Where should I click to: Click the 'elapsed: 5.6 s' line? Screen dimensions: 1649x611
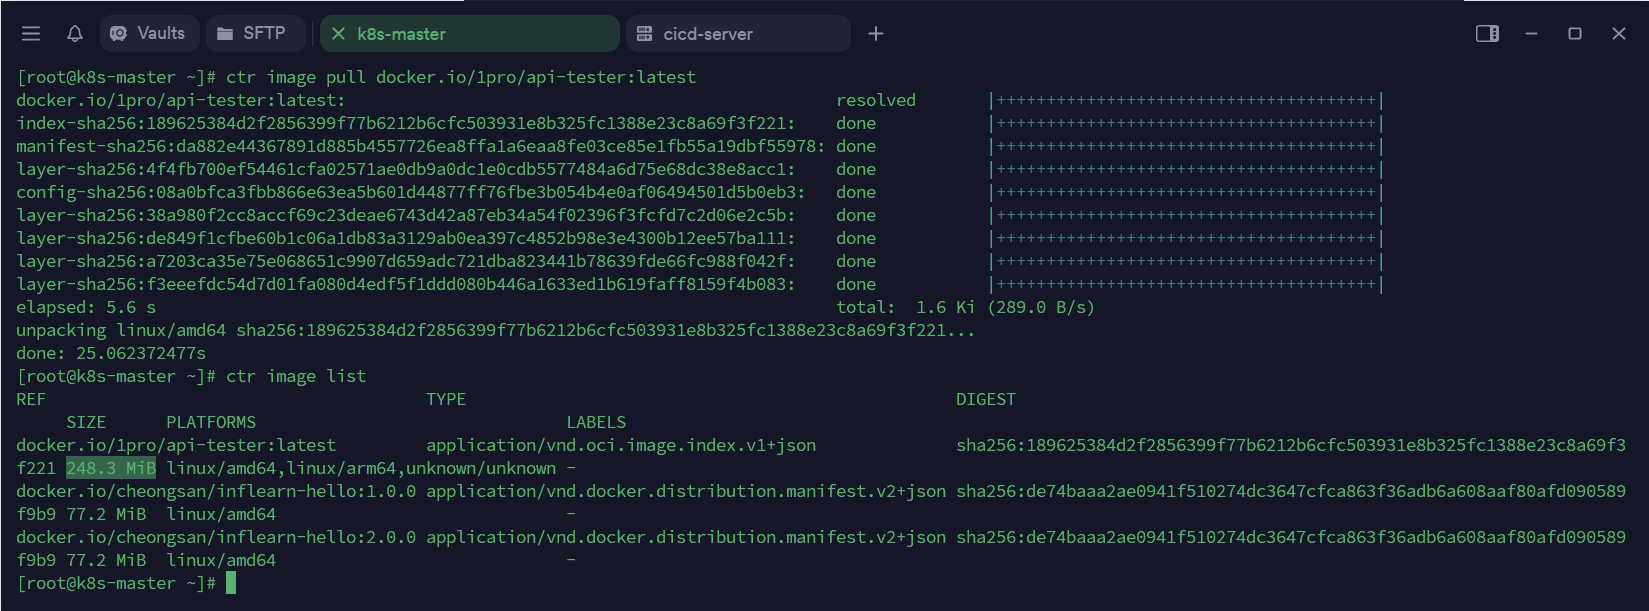click(x=86, y=307)
